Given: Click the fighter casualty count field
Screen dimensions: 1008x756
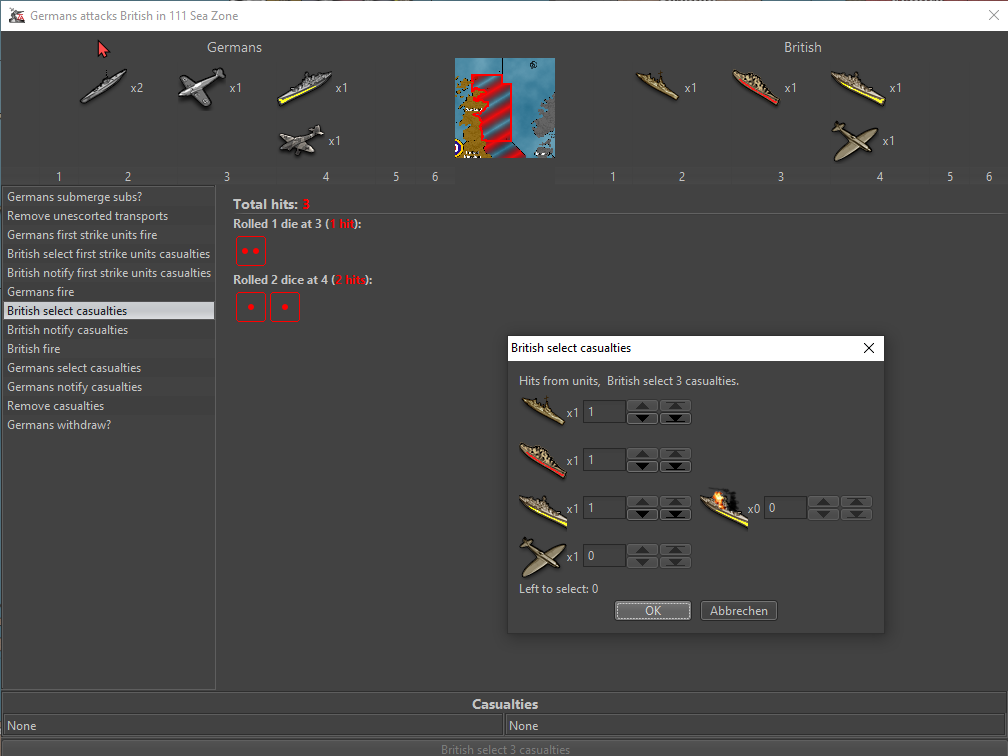Looking at the screenshot, I should [604, 556].
